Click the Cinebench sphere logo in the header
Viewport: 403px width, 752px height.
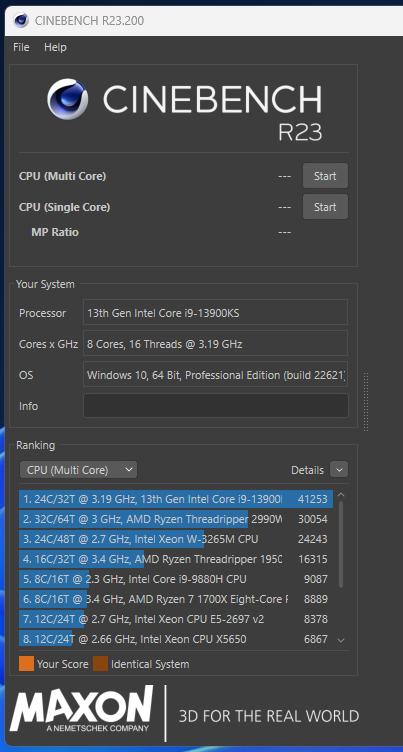[x=68, y=99]
